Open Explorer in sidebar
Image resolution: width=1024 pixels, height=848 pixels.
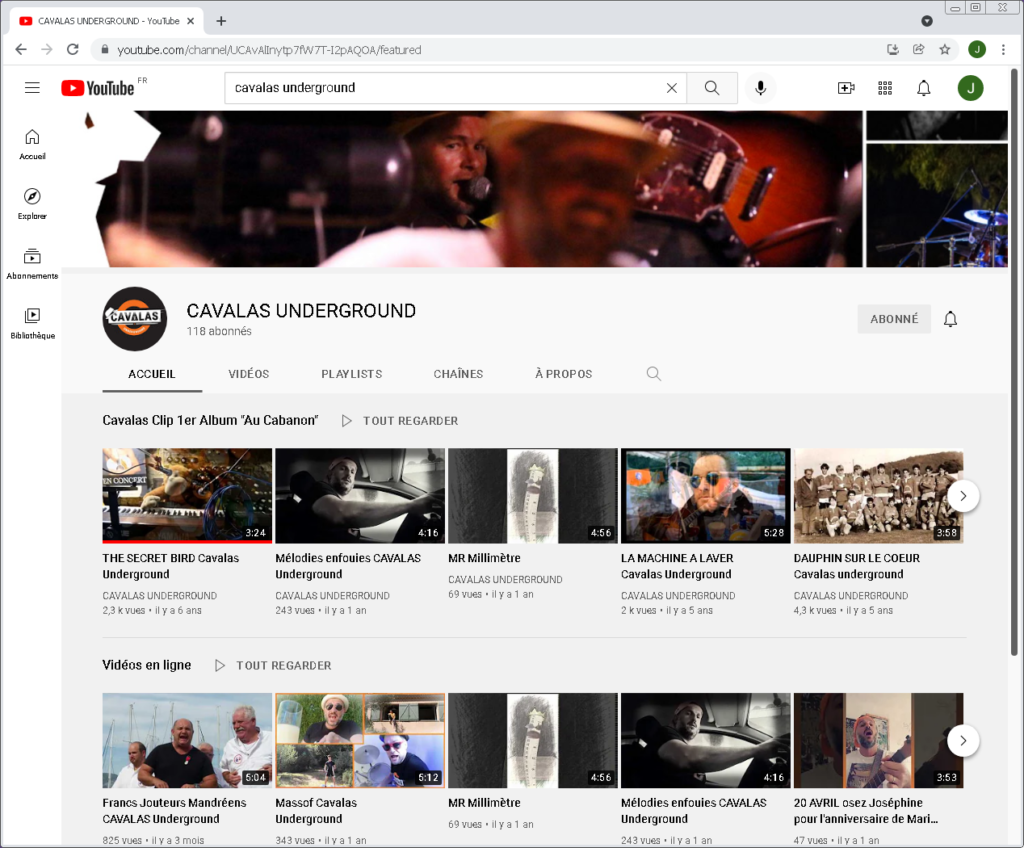point(32,204)
